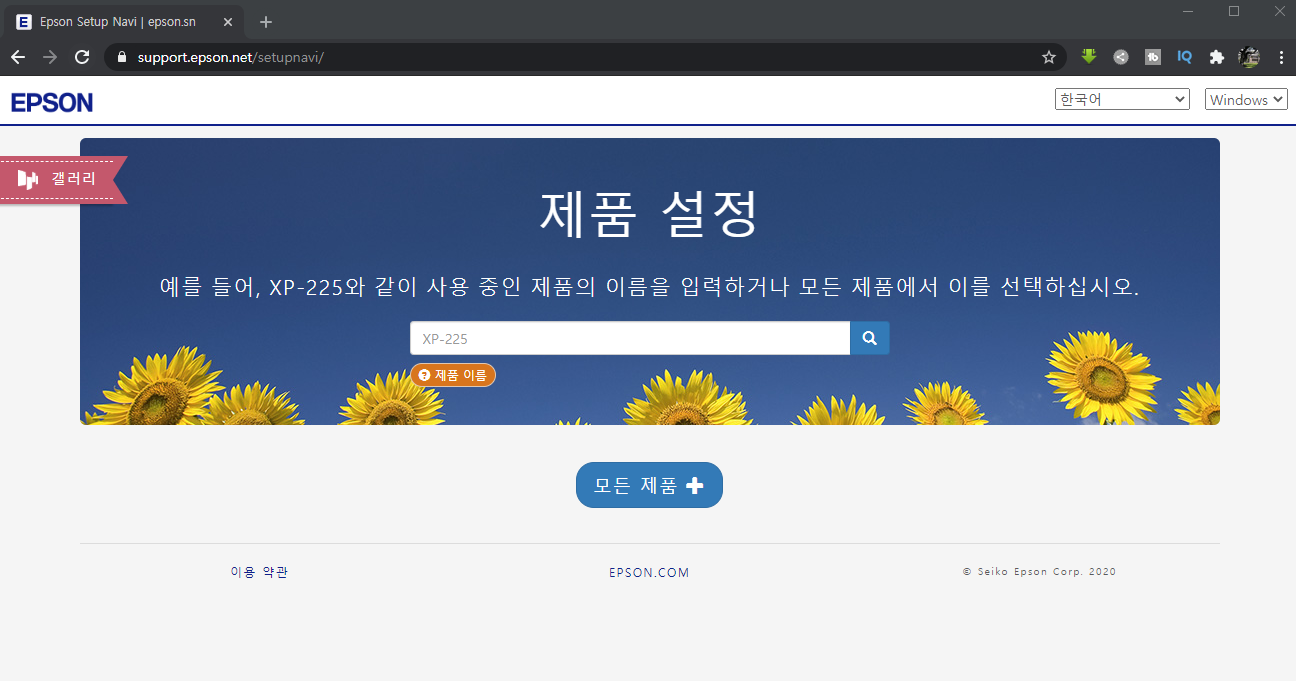
Task: Go back with the browser back arrow
Action: (18, 57)
